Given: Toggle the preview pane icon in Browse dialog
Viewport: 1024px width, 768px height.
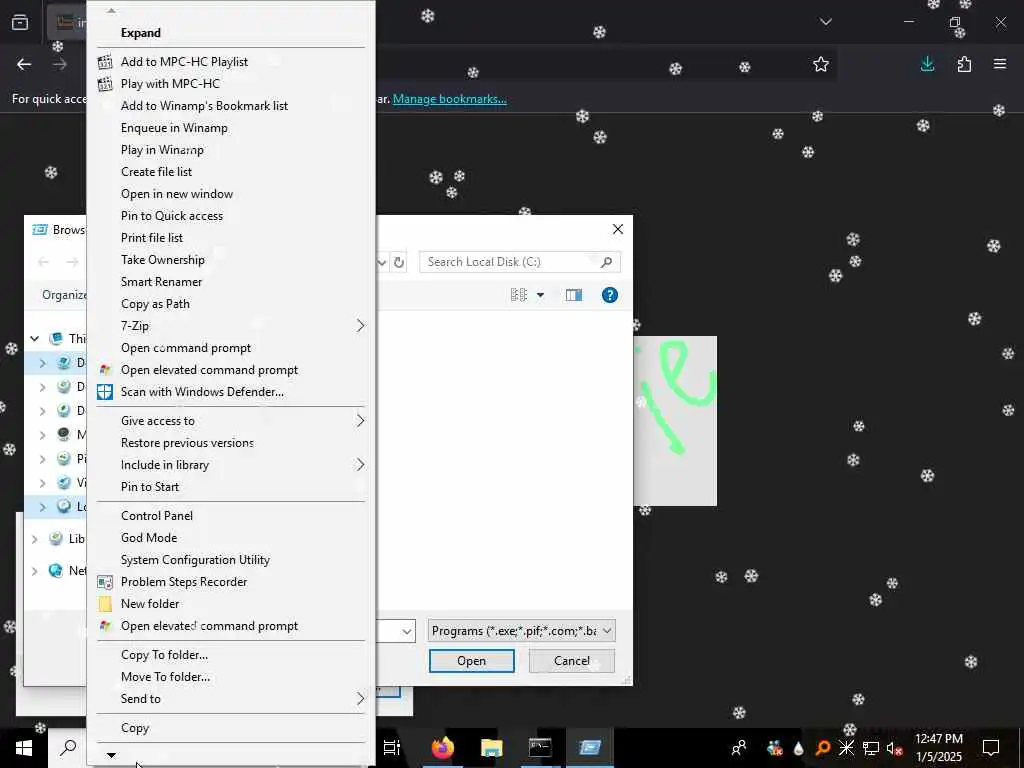Looking at the screenshot, I should [x=573, y=295].
